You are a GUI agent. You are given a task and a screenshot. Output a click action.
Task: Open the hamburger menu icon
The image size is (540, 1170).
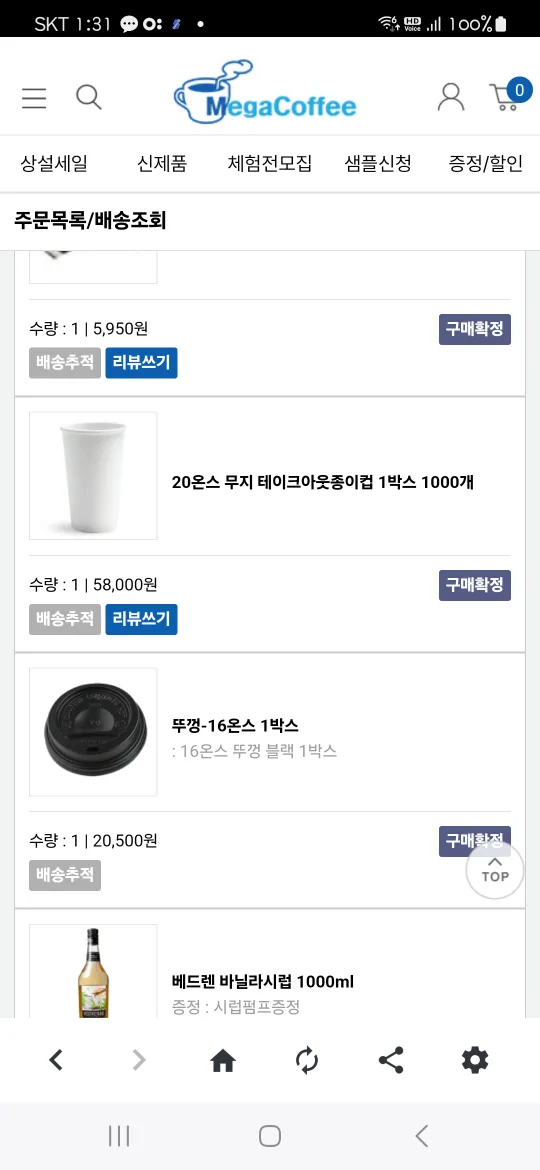[34, 98]
